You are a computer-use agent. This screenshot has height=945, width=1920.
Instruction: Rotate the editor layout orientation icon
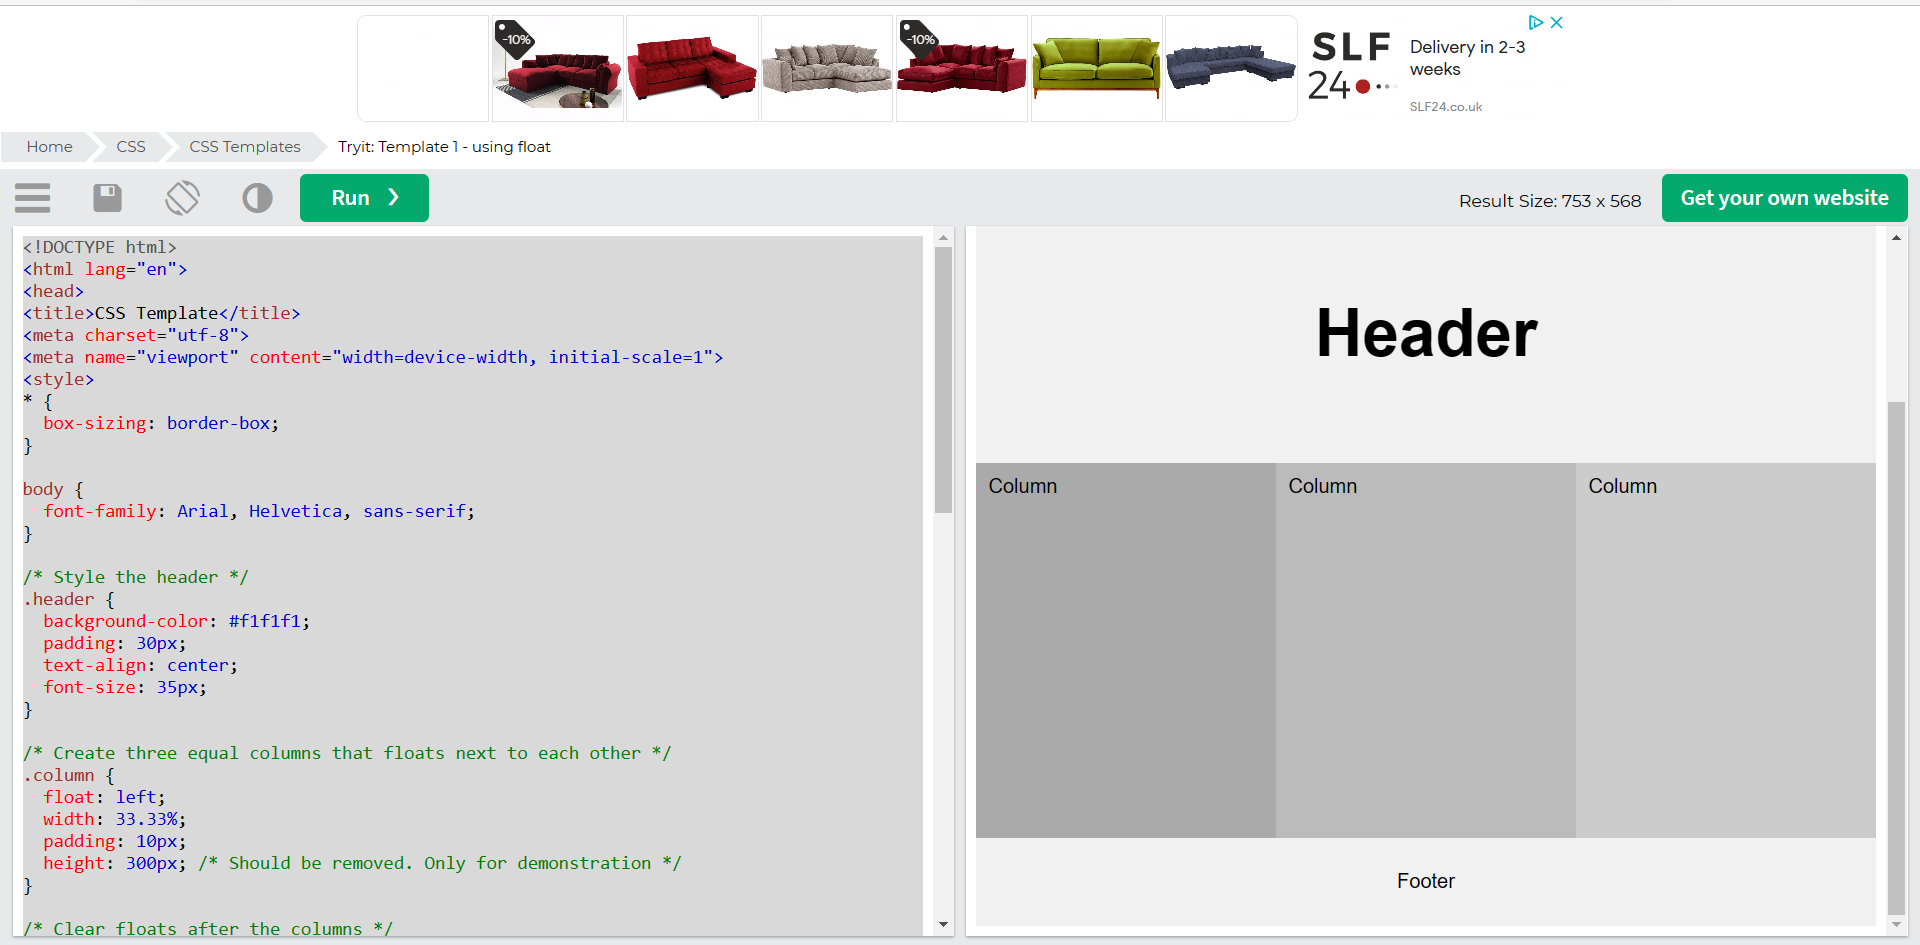pyautogui.click(x=182, y=198)
